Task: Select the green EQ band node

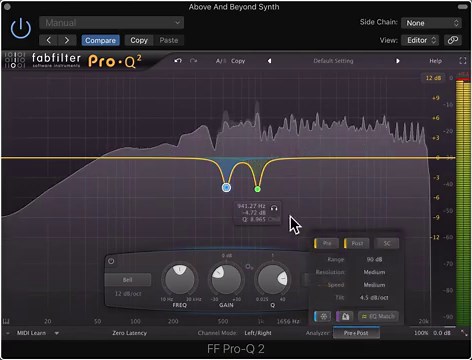Action: pos(257,189)
